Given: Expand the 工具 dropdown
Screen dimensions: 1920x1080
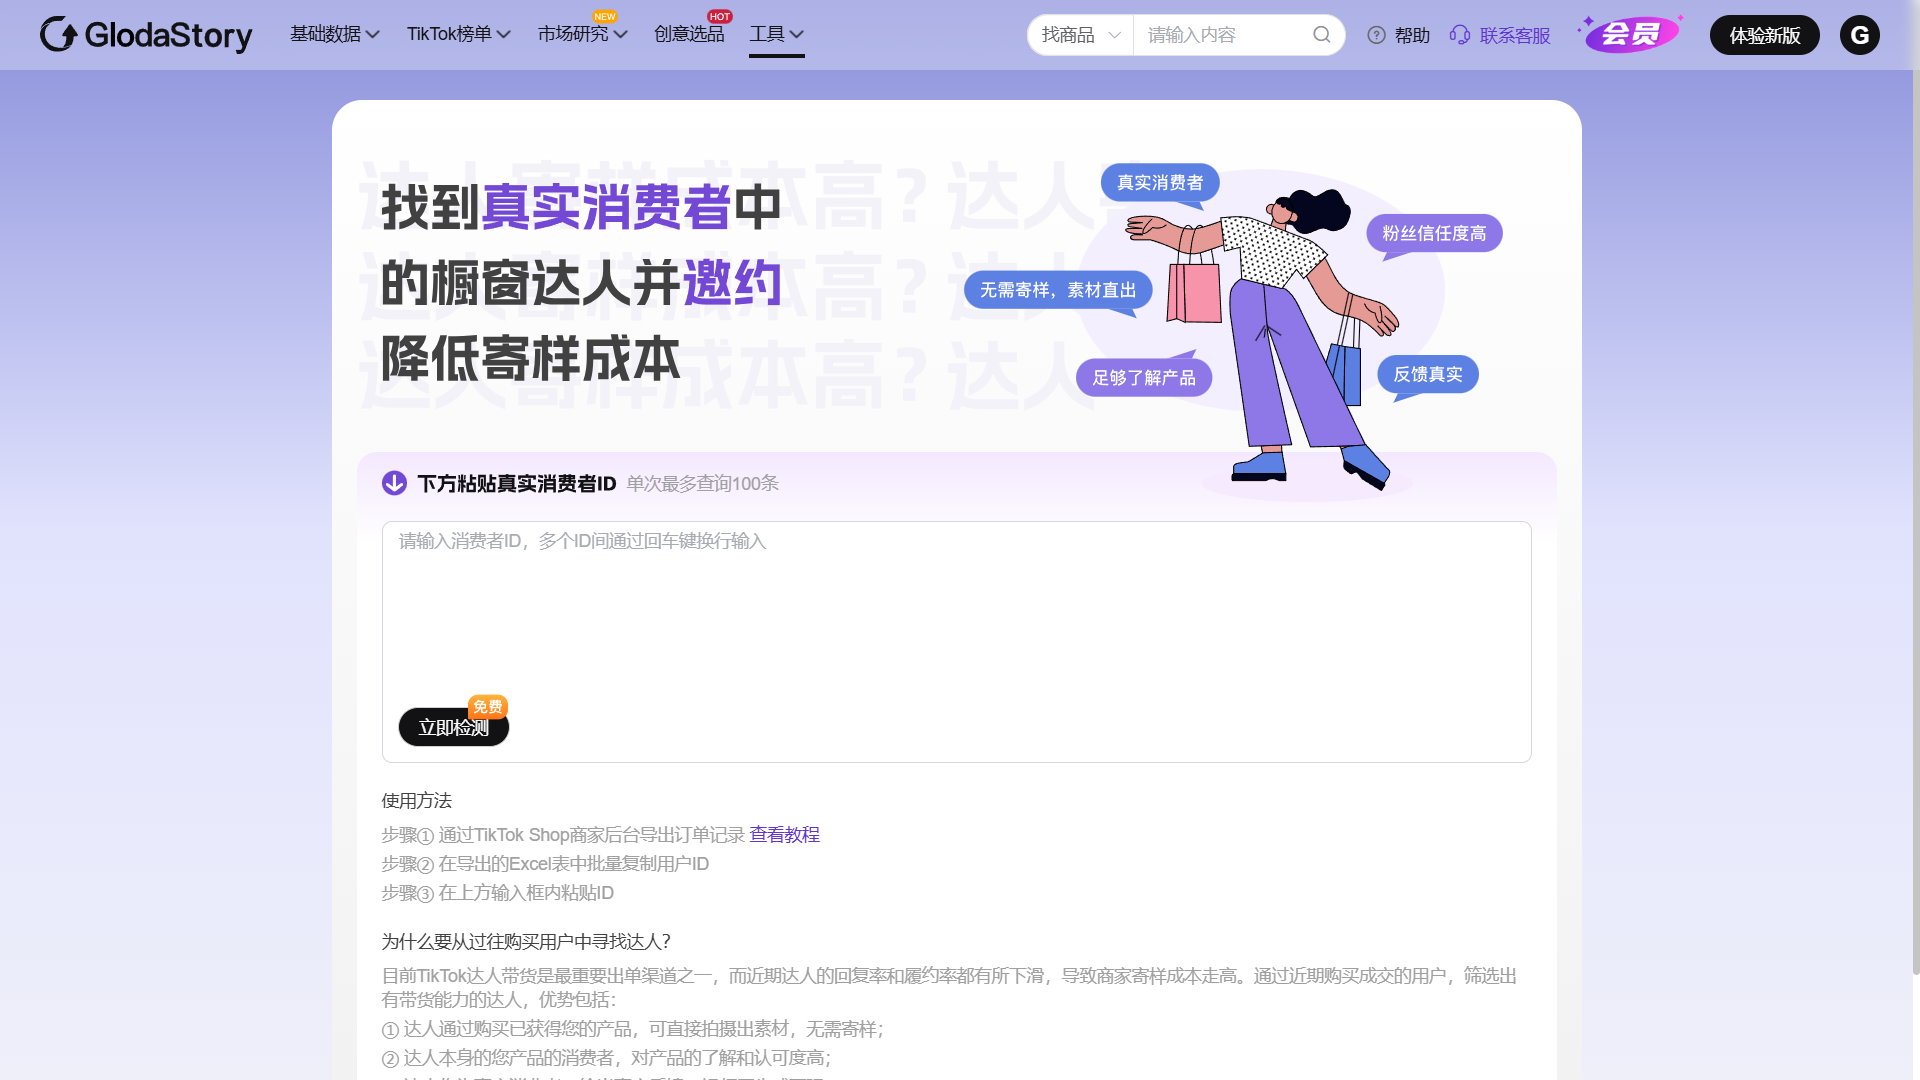Looking at the screenshot, I should click(x=777, y=33).
